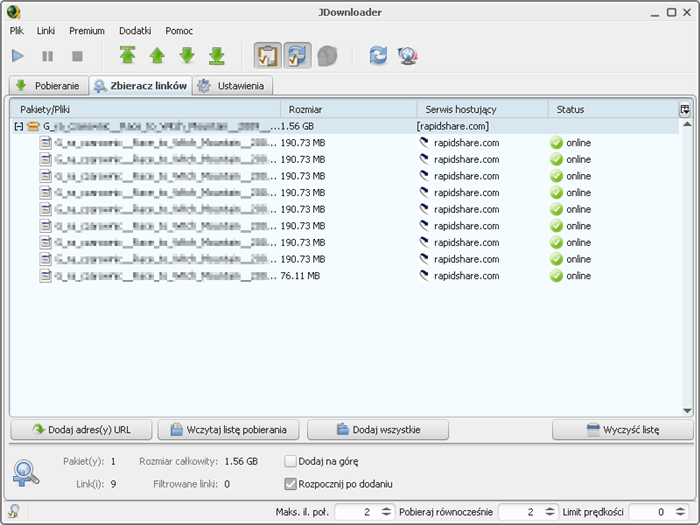Collapse the package tree with minus box
Screen dimensions: 700x525
(x=19, y=126)
